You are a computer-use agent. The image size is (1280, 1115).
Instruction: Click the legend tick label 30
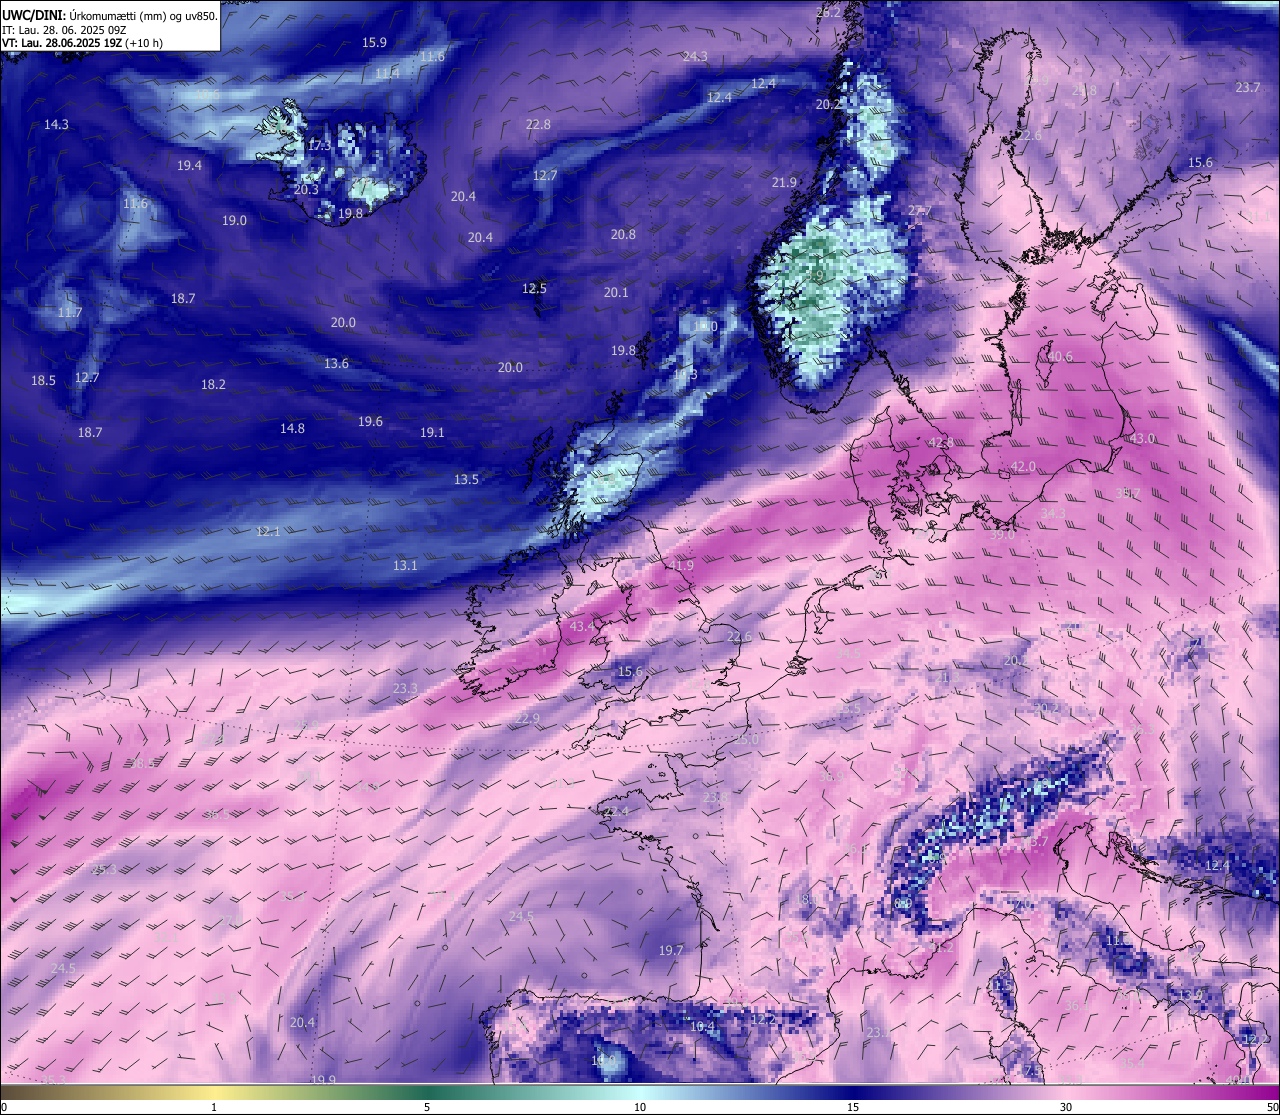[1066, 1107]
